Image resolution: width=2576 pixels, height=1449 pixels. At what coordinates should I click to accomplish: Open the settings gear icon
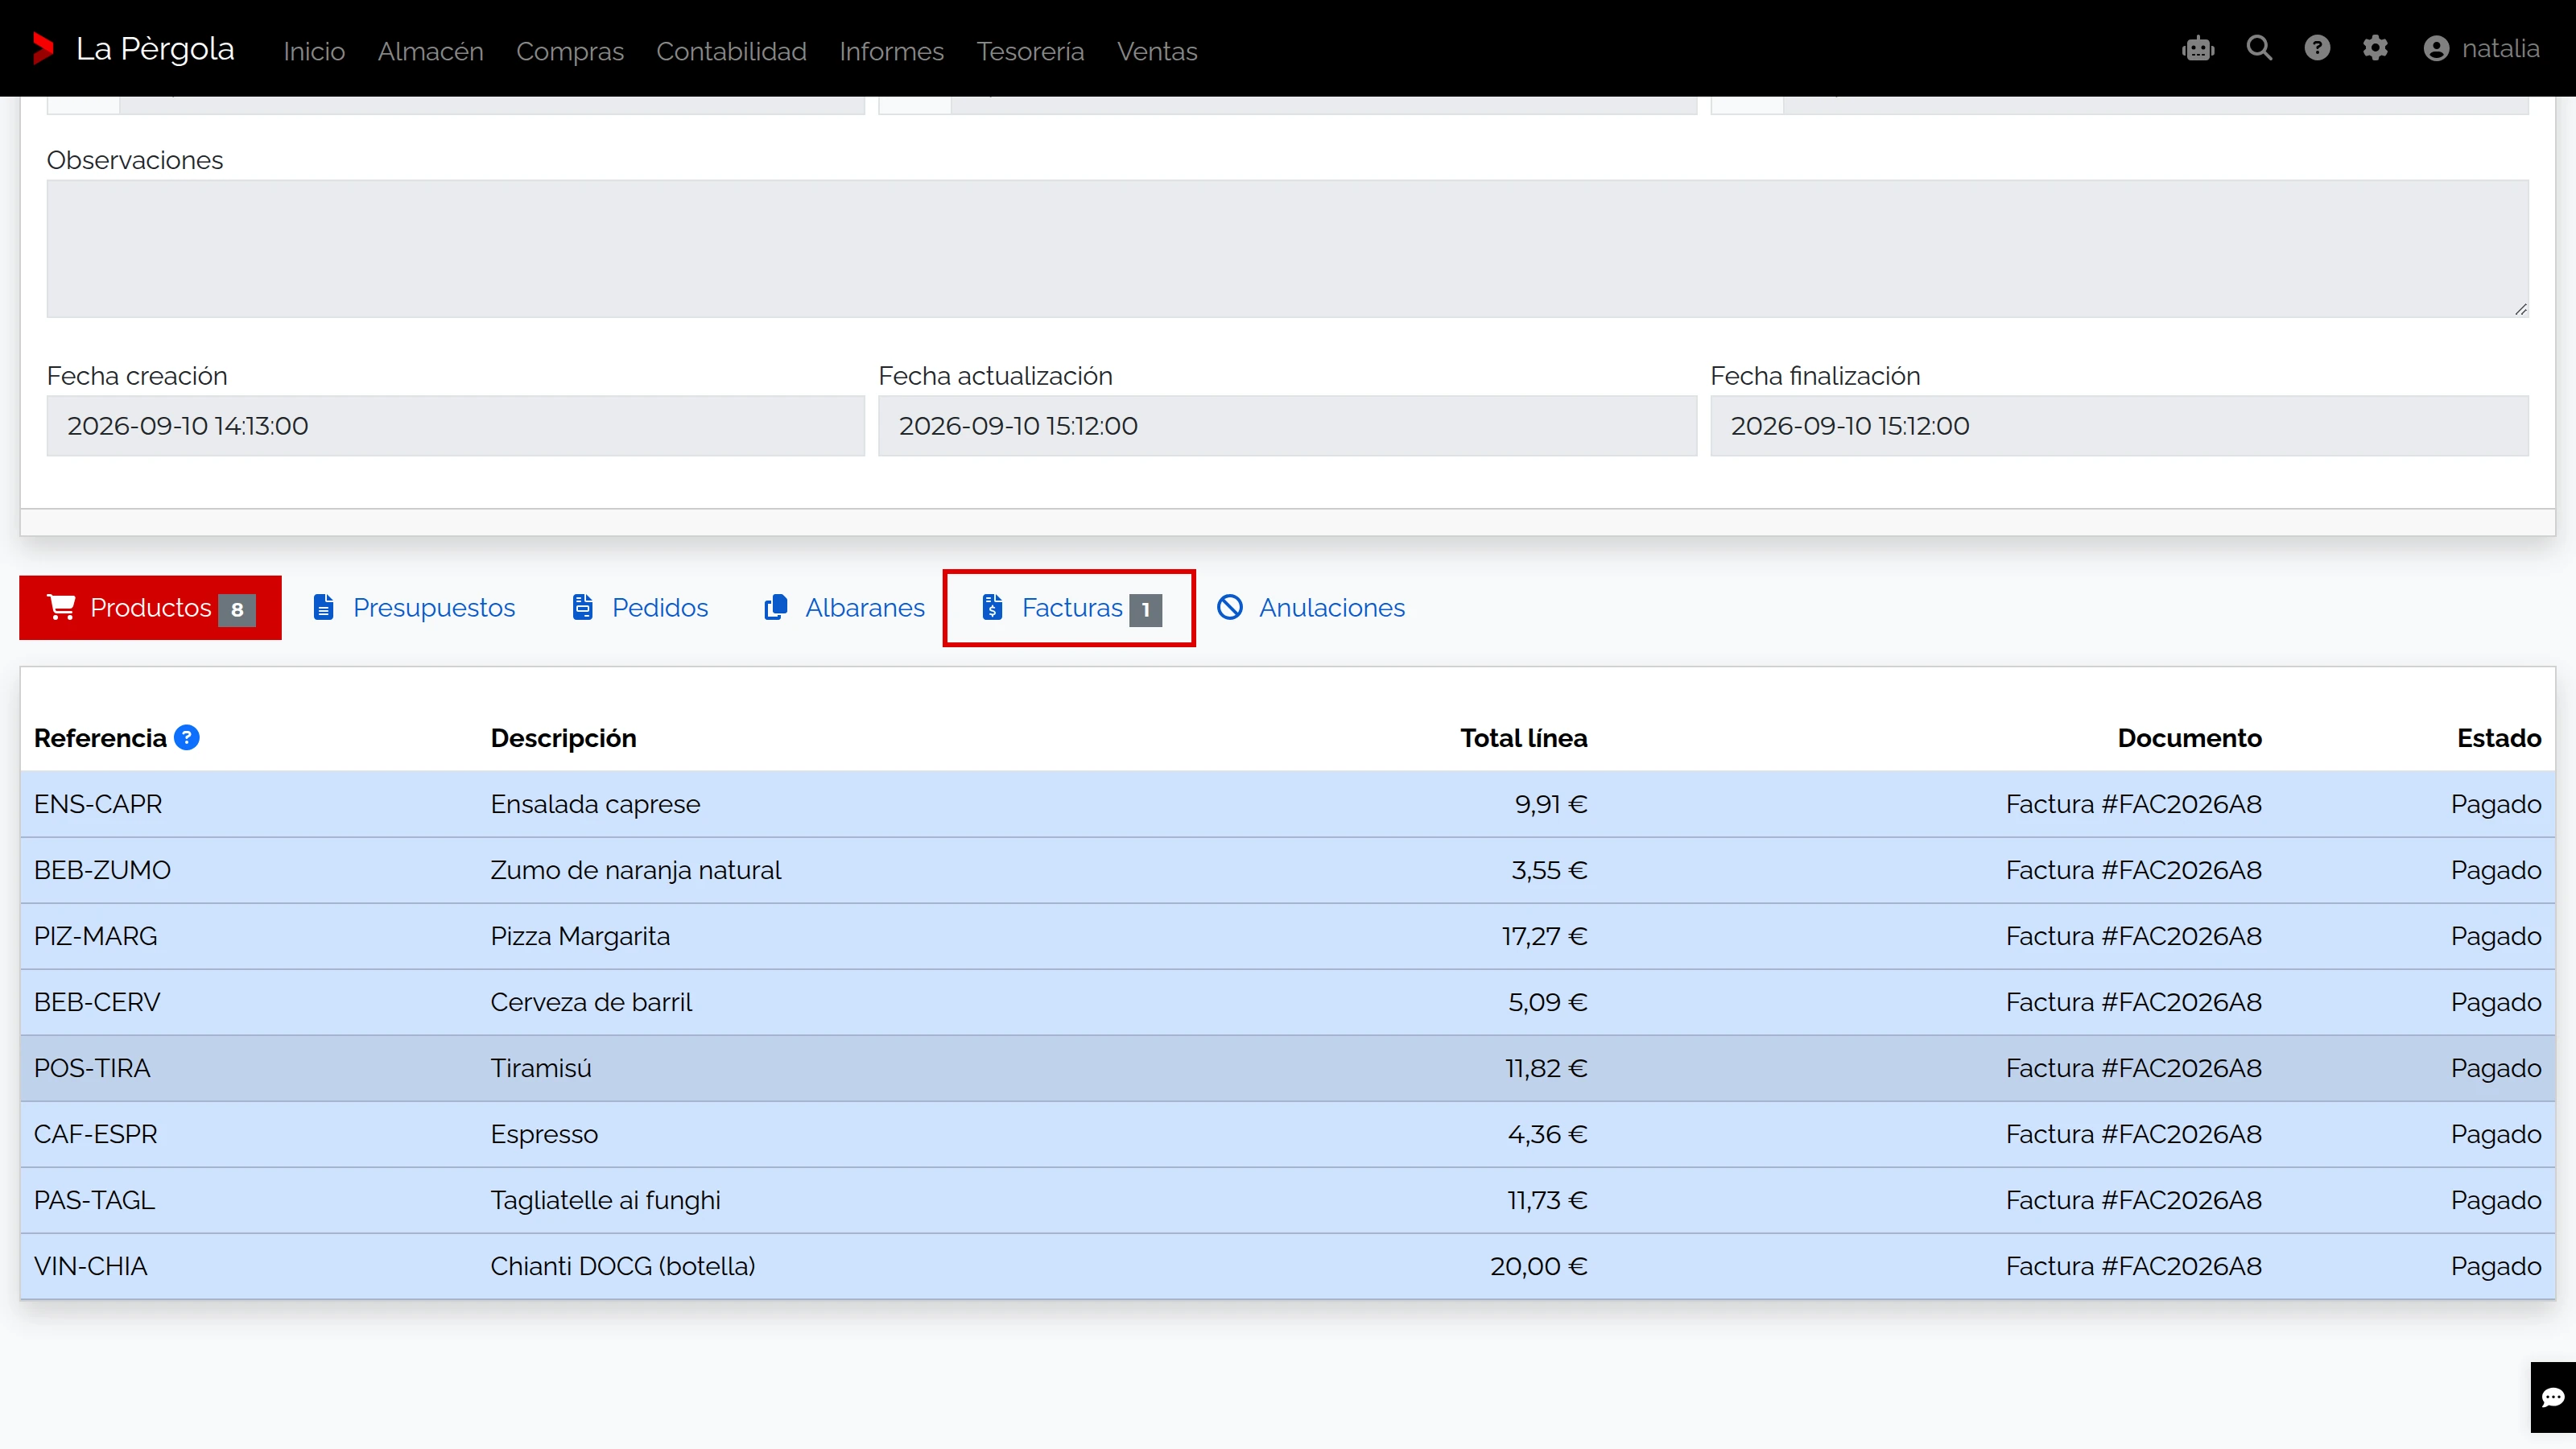(x=2375, y=48)
